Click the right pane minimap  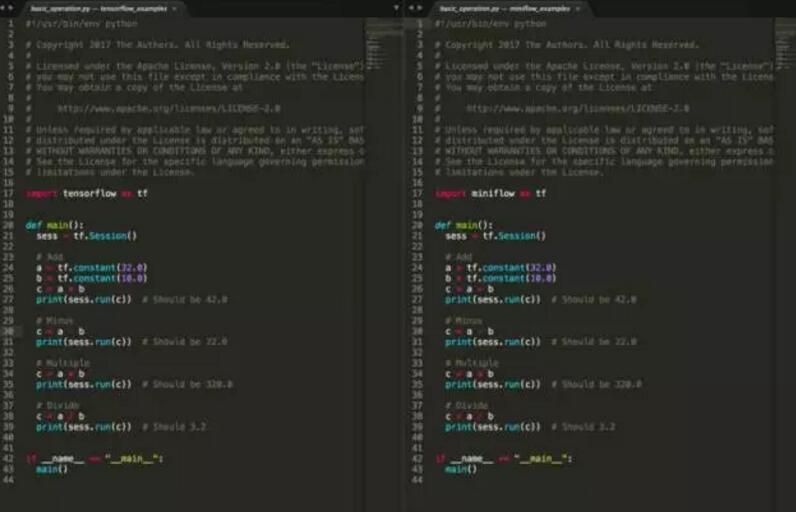(x=785, y=46)
